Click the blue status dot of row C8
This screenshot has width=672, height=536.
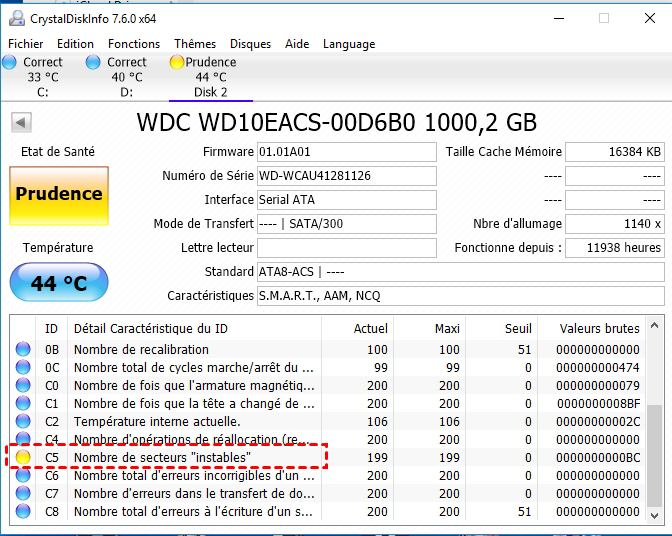[x=23, y=511]
